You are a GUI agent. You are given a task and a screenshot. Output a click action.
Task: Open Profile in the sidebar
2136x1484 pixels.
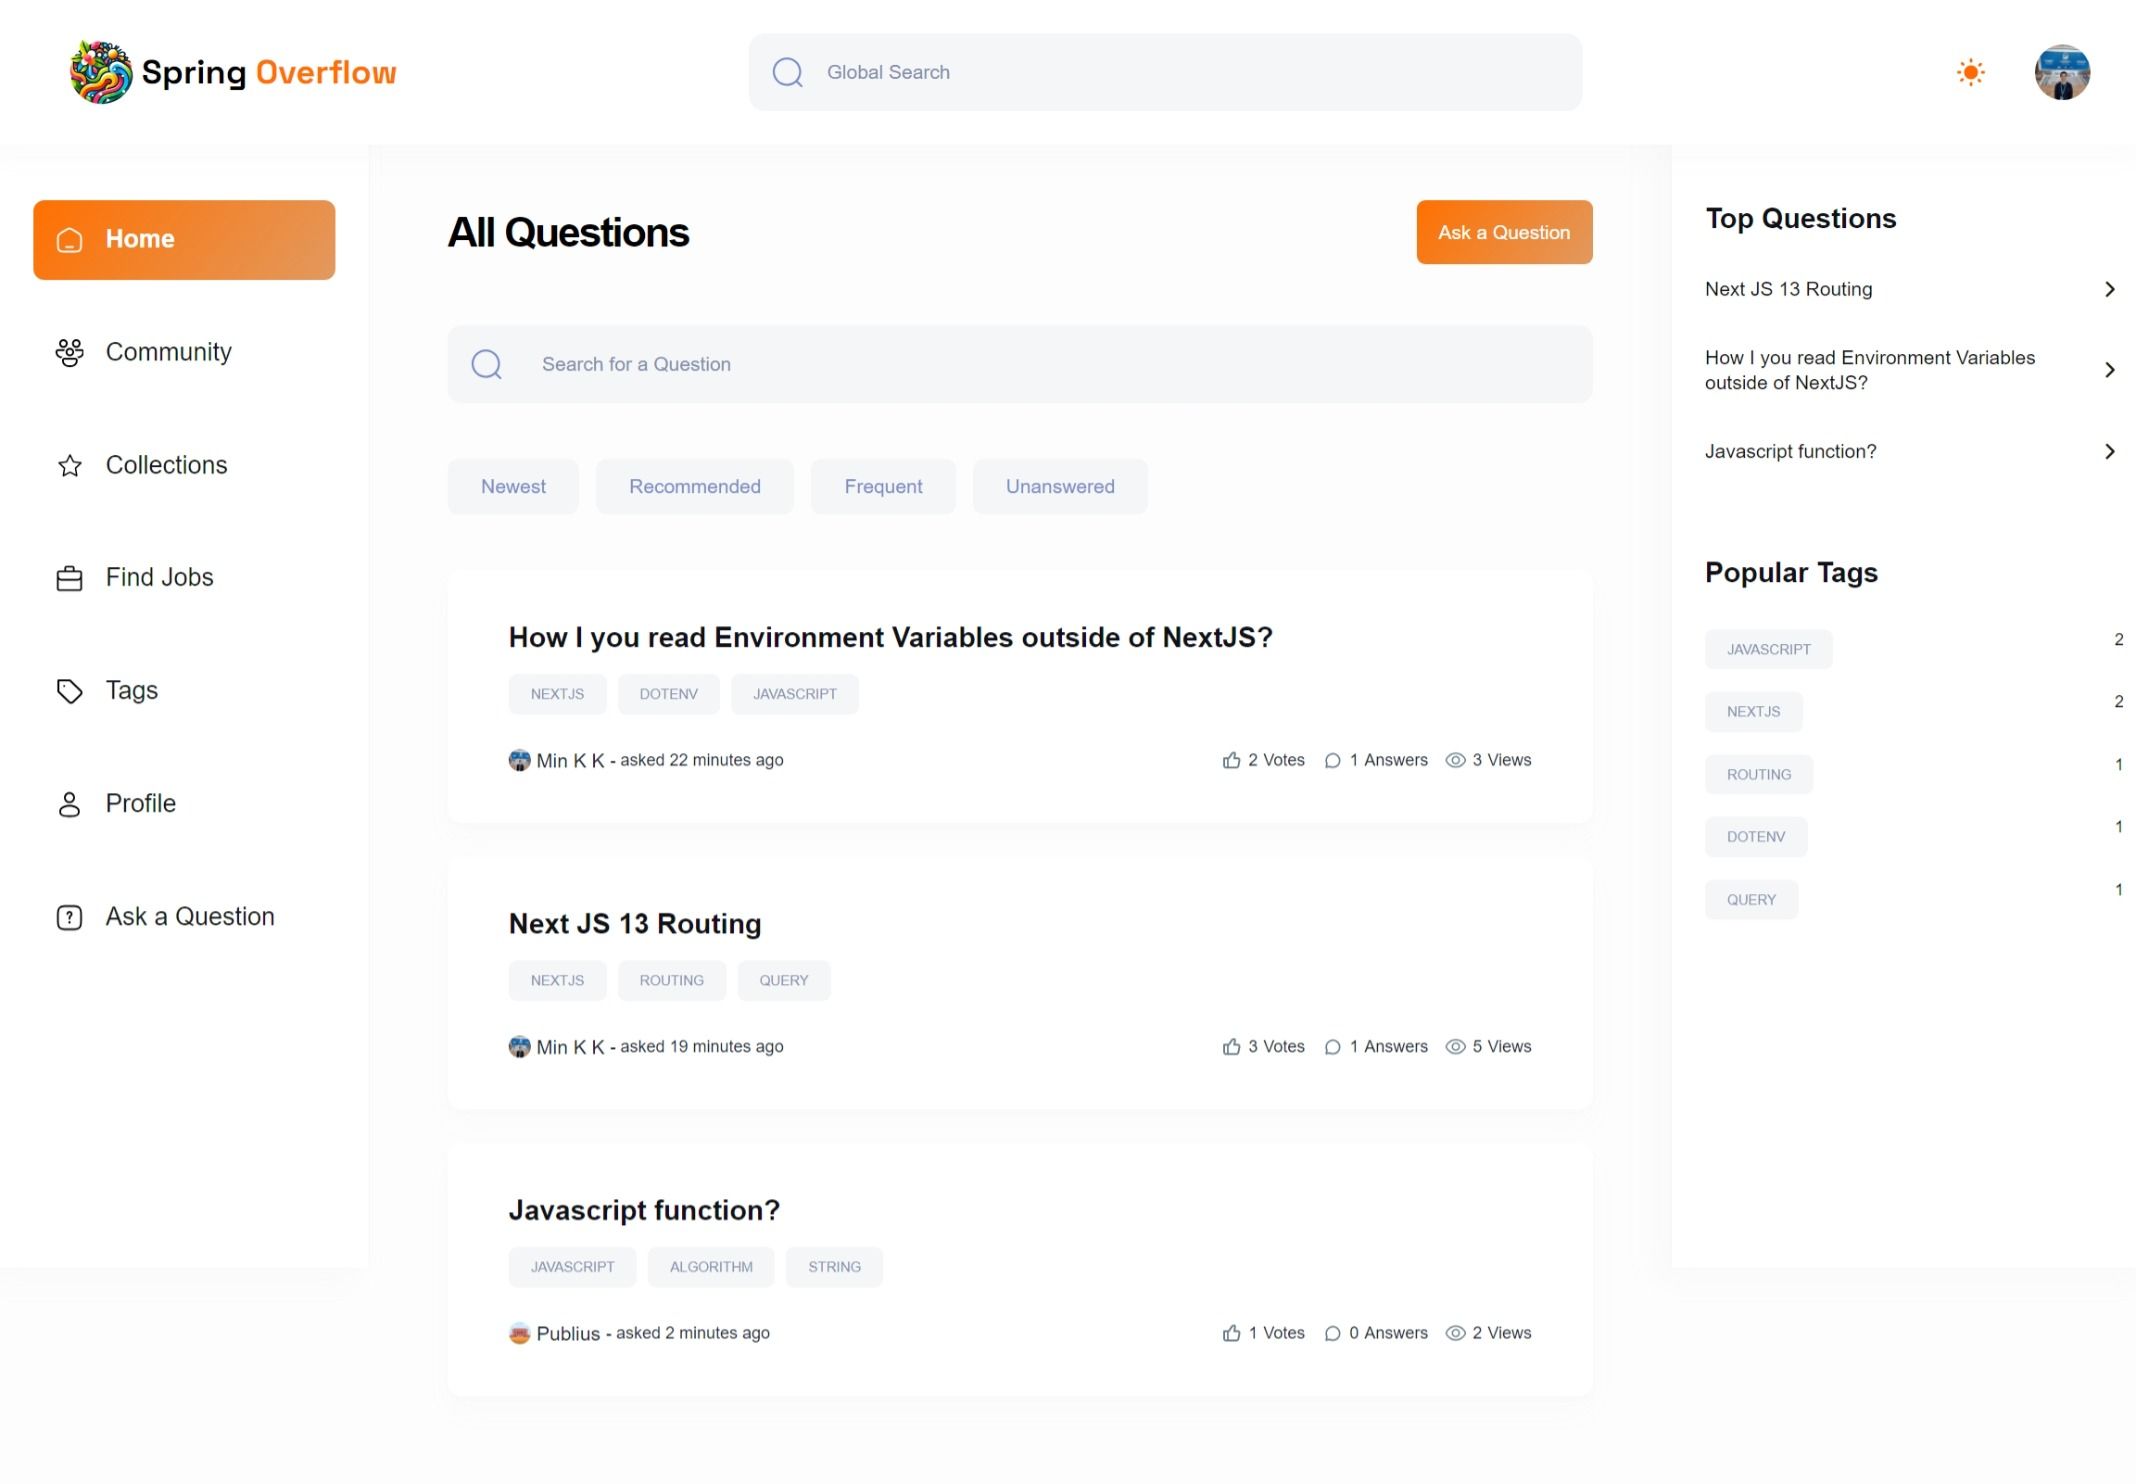[140, 804]
